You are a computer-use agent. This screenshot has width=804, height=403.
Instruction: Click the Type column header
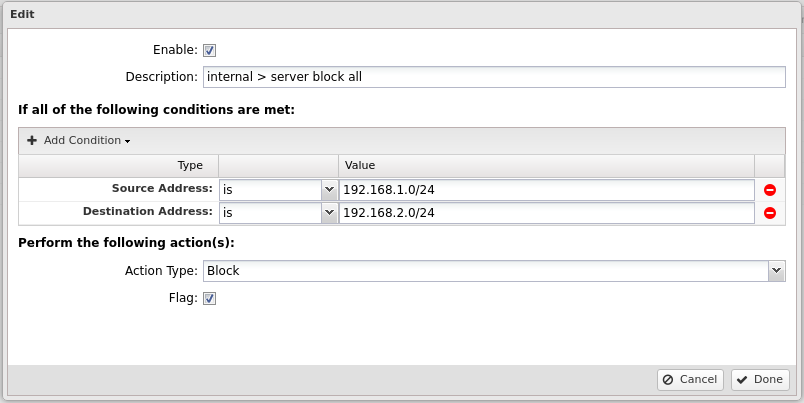pyautogui.click(x=118, y=166)
